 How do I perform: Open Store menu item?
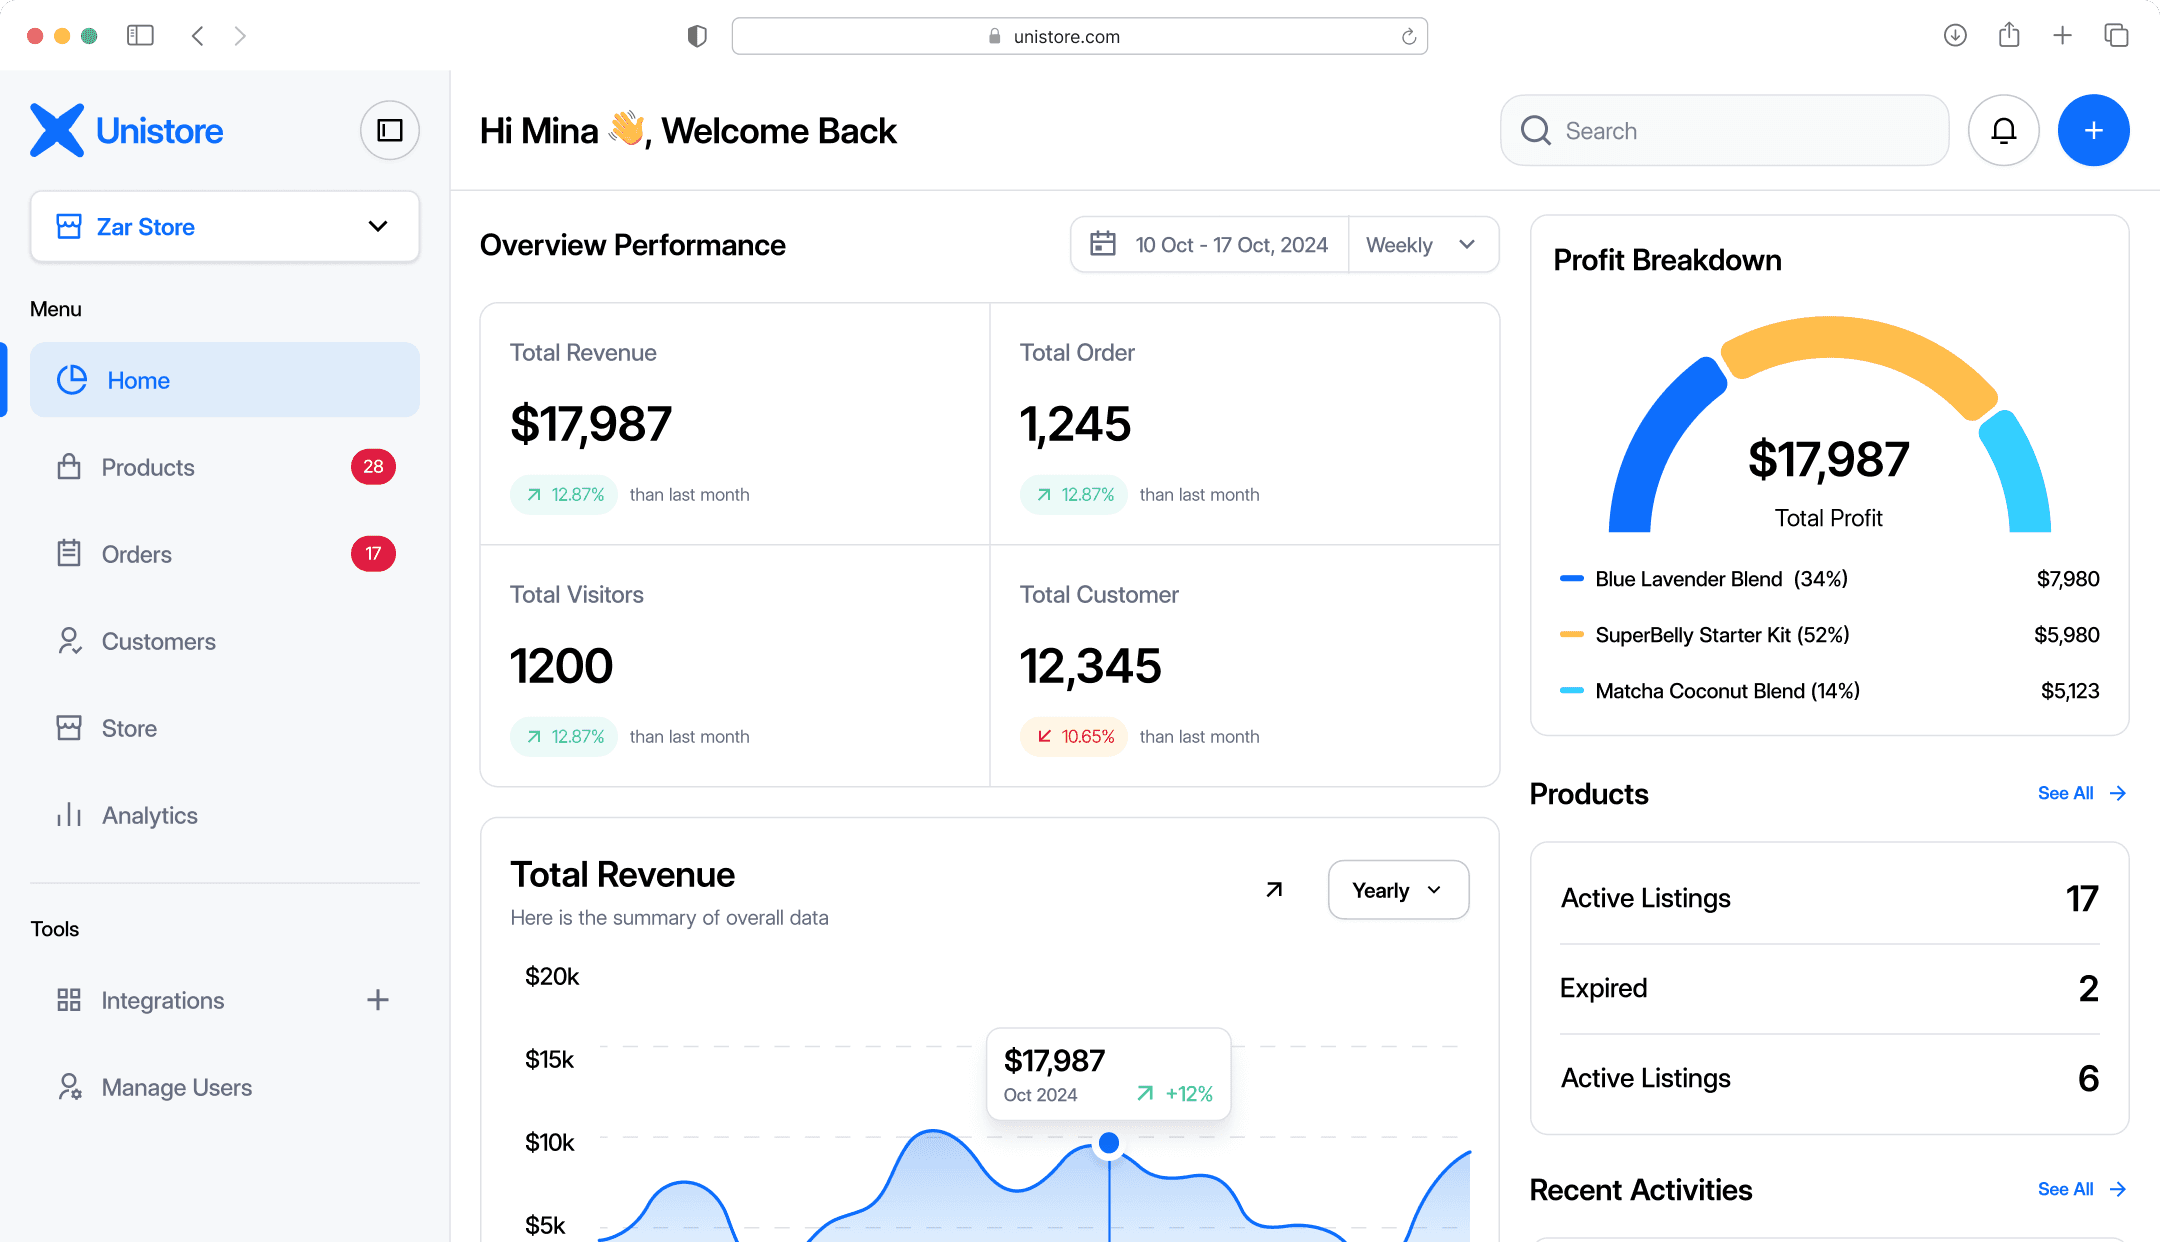[225, 728]
